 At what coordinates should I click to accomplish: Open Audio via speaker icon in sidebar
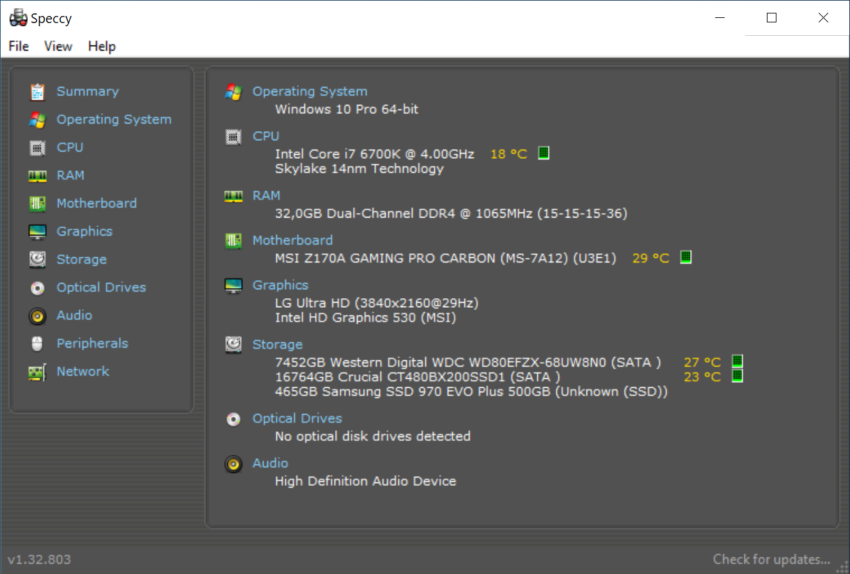(x=38, y=316)
